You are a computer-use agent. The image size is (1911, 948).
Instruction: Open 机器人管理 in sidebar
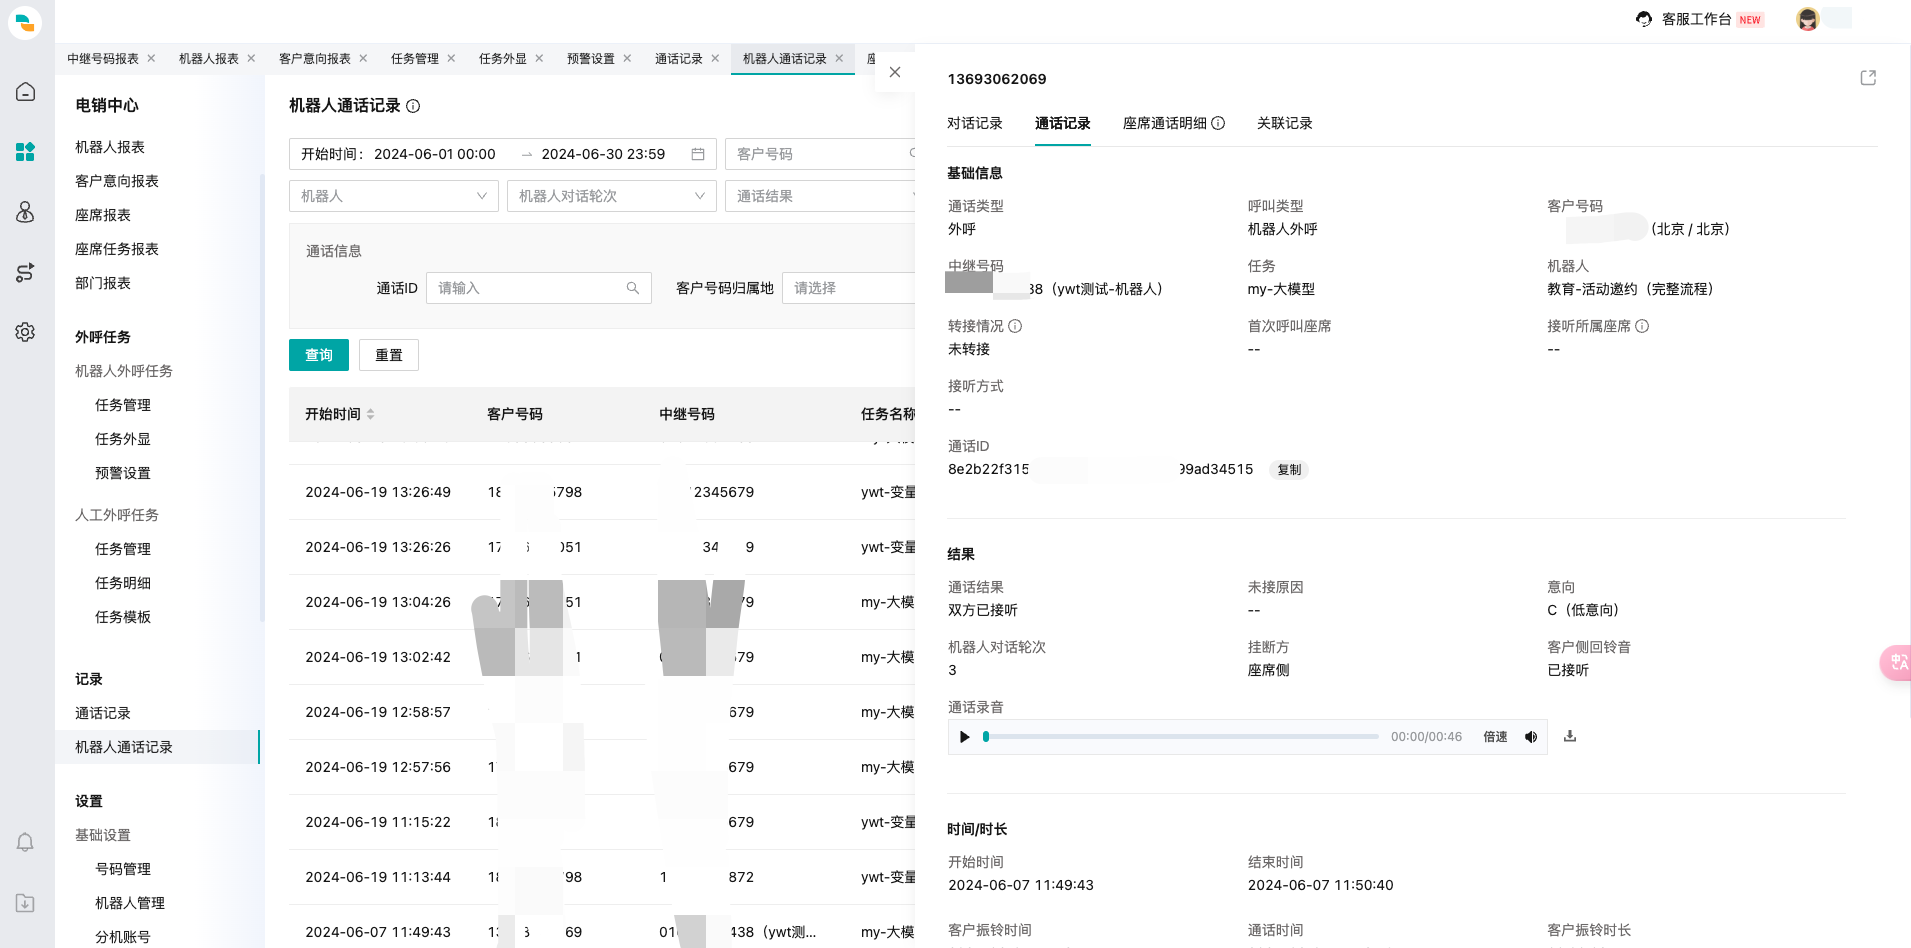(130, 903)
